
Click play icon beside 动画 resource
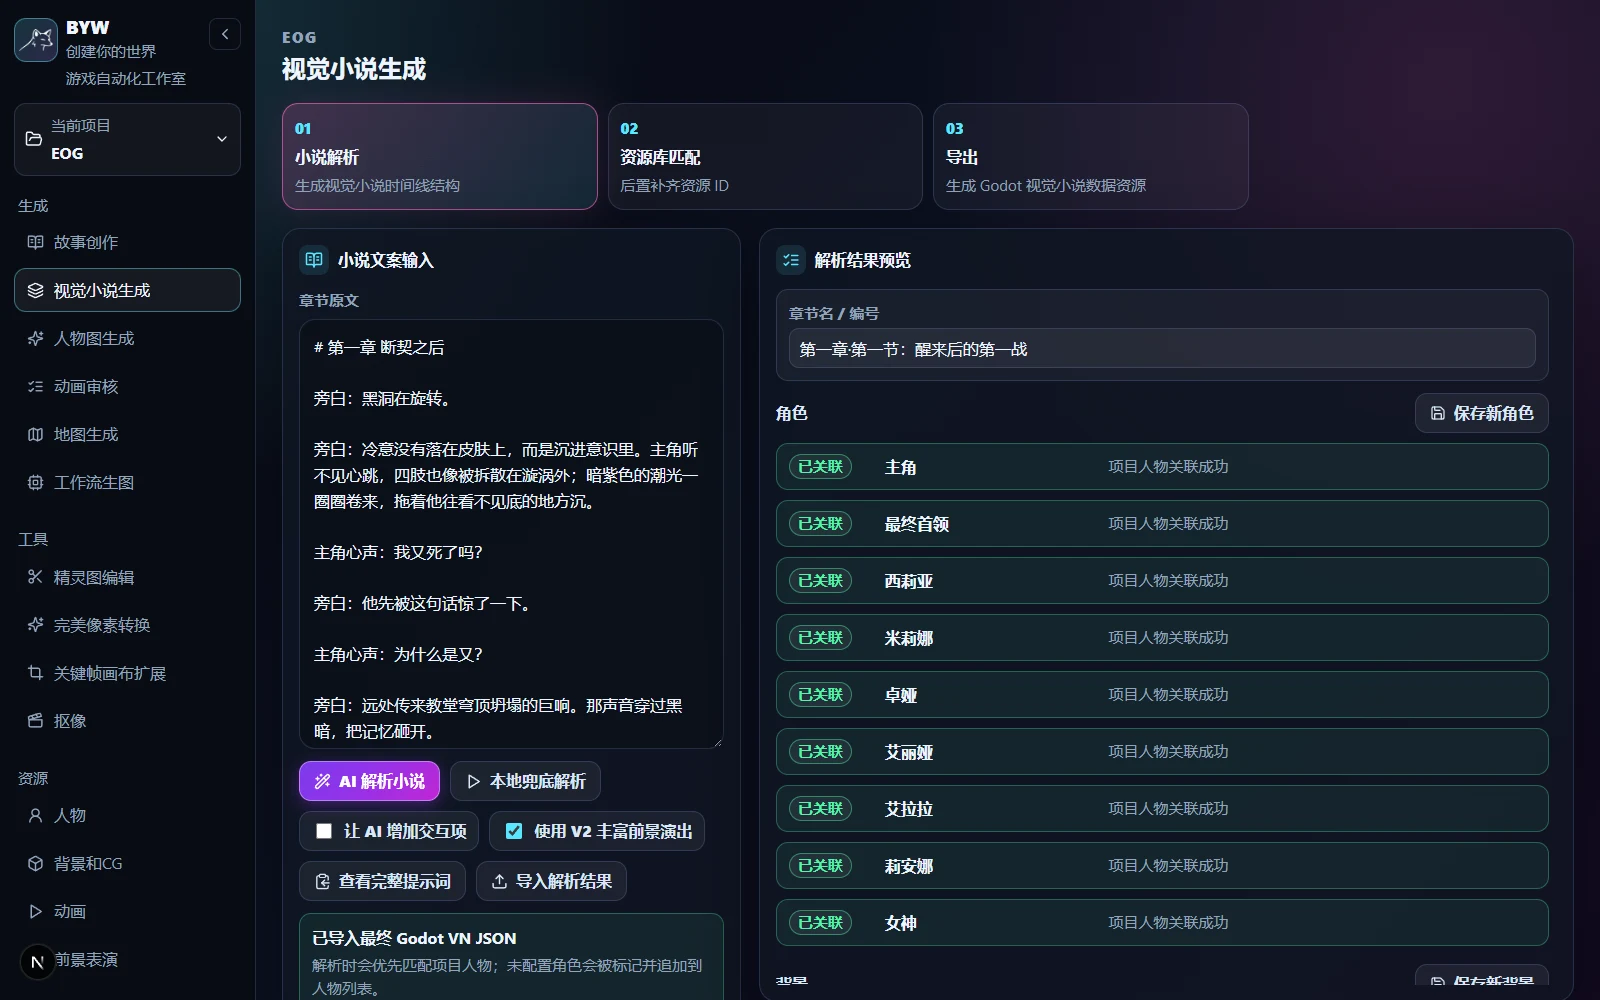[x=35, y=911]
